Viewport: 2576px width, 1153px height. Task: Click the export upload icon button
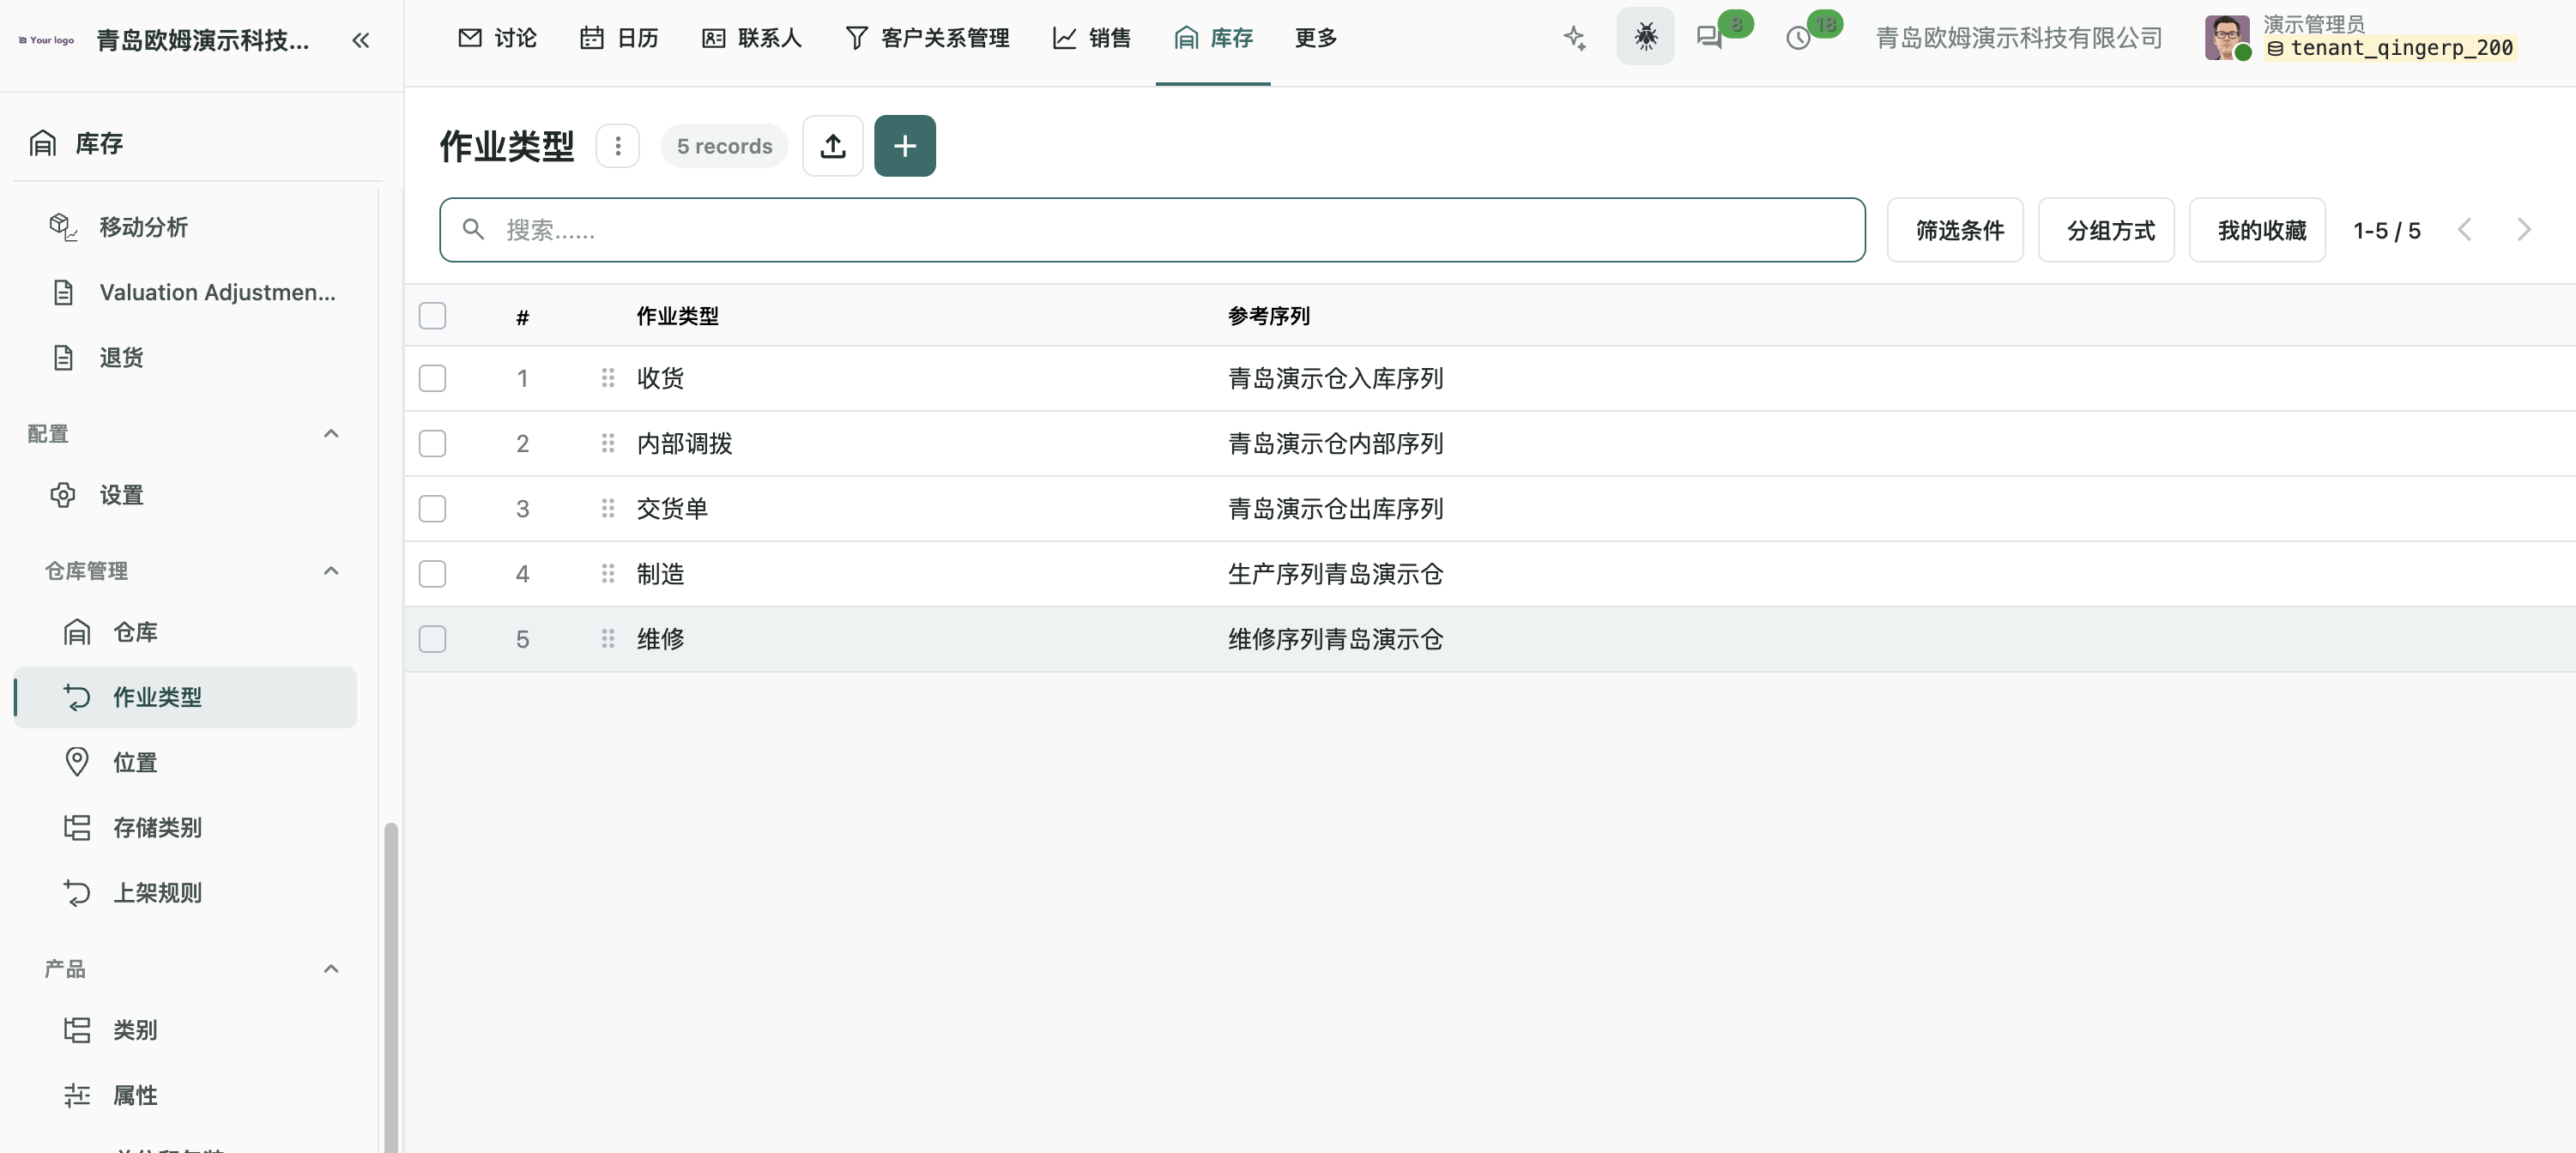pyautogui.click(x=832, y=146)
